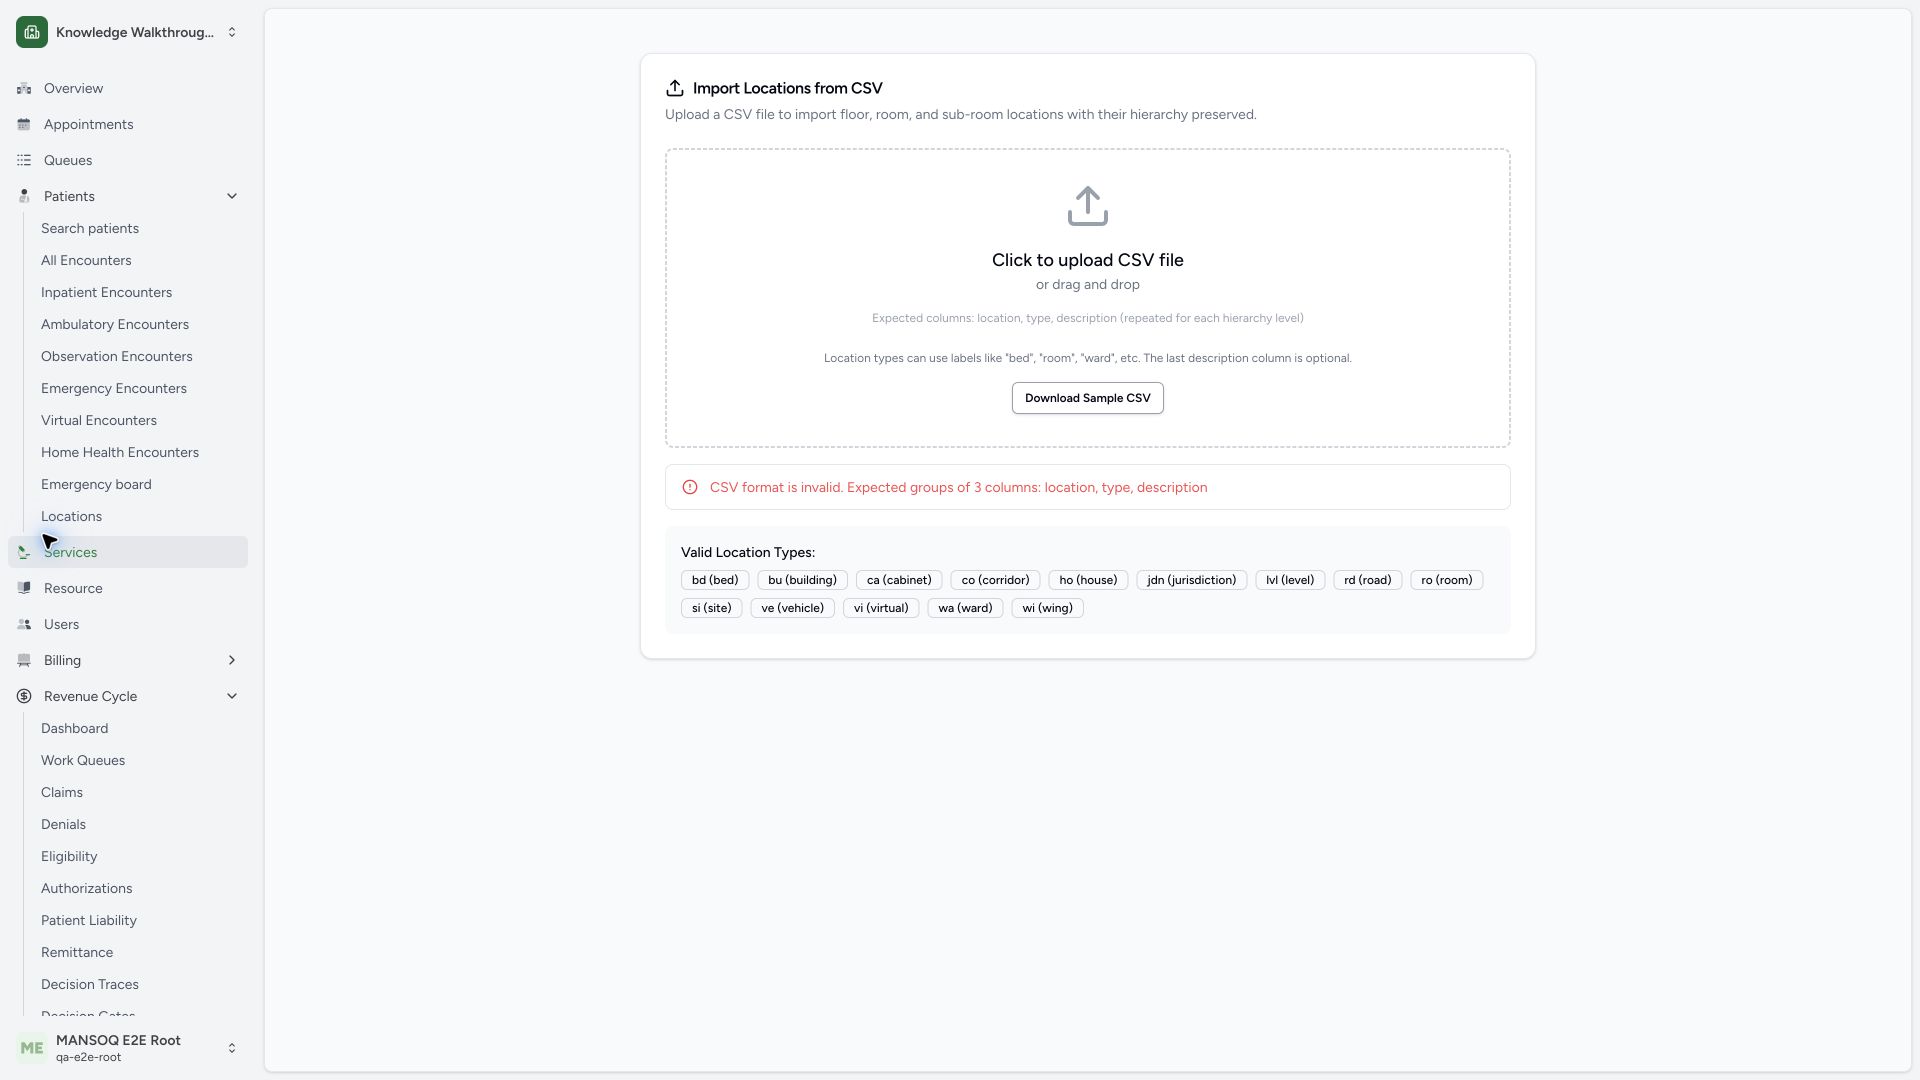Open Claims
Image resolution: width=1920 pixels, height=1080 pixels.
point(62,792)
